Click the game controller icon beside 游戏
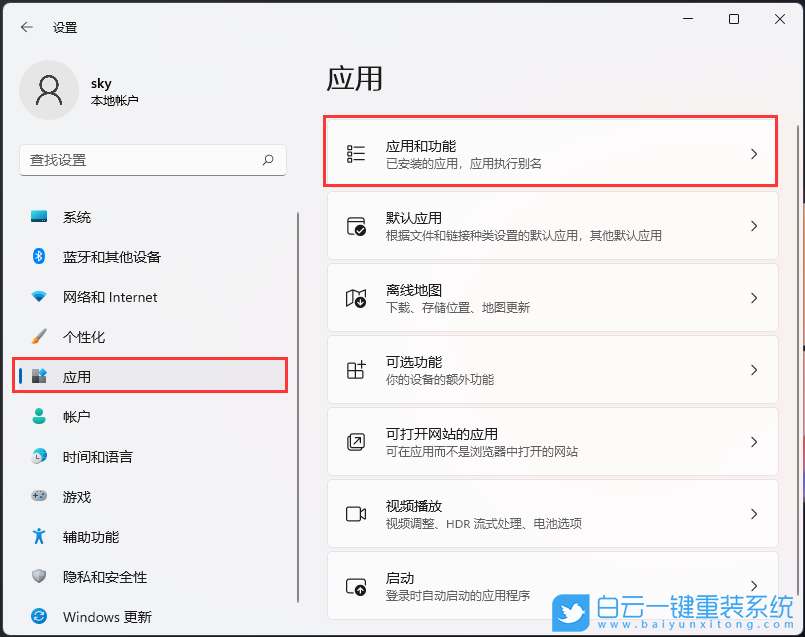 click(x=39, y=497)
